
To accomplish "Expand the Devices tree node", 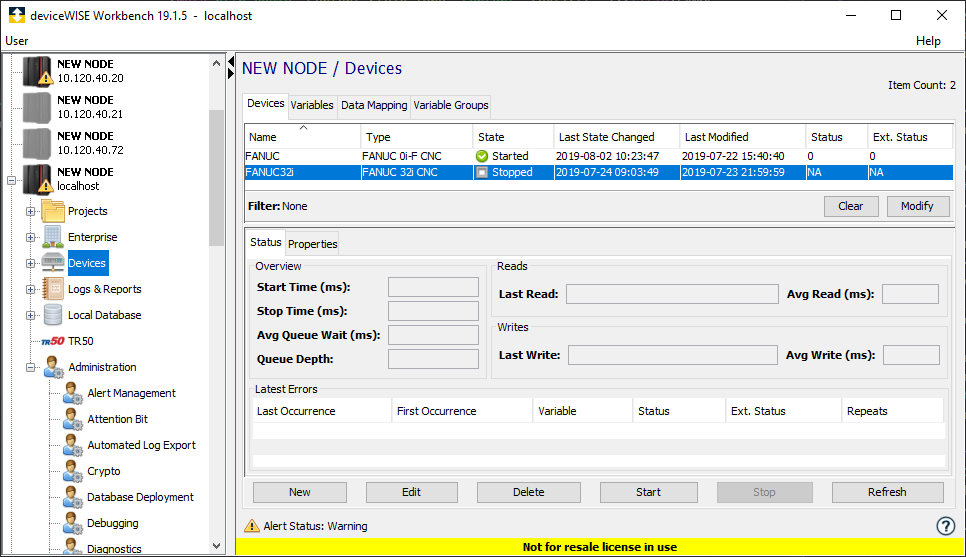I will 31,263.
